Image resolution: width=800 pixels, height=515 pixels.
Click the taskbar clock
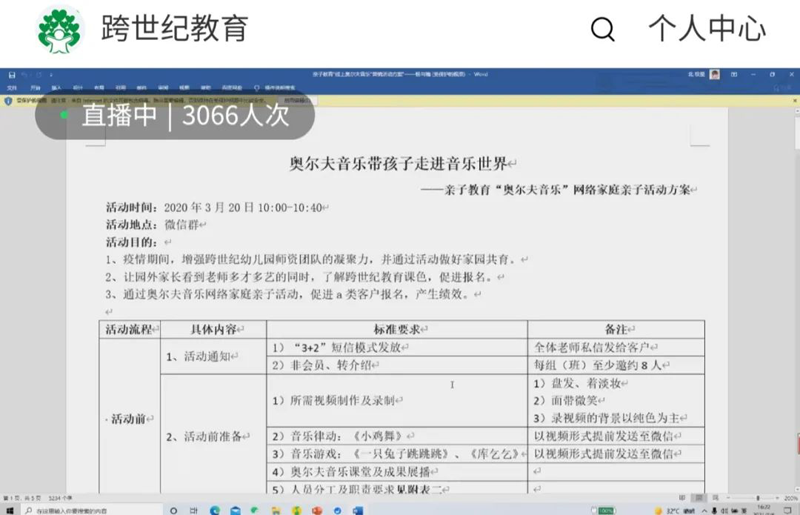point(764,510)
